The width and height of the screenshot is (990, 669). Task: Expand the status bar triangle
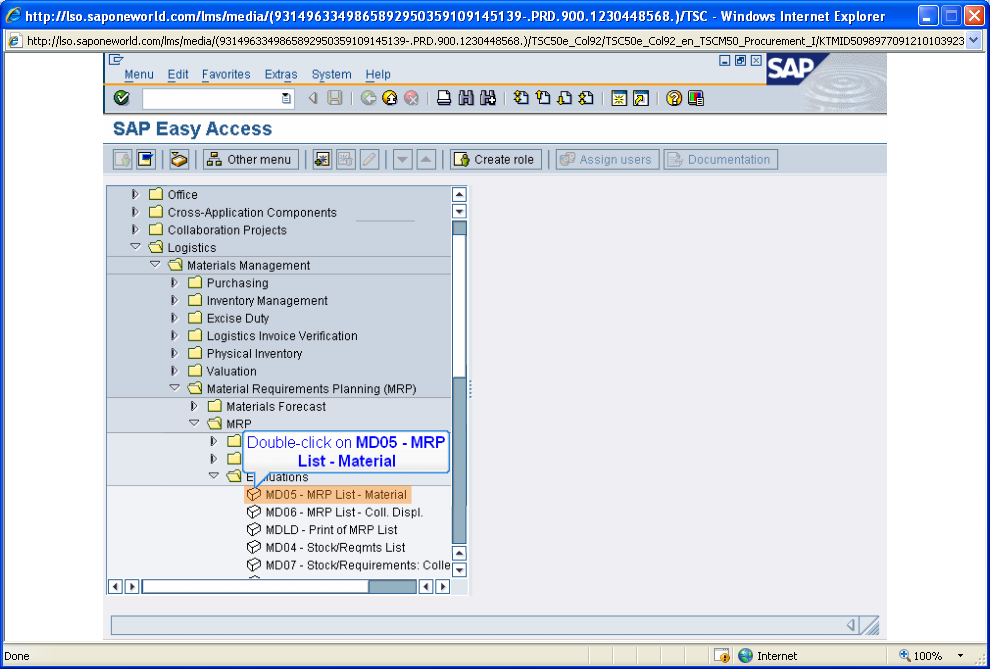click(850, 625)
